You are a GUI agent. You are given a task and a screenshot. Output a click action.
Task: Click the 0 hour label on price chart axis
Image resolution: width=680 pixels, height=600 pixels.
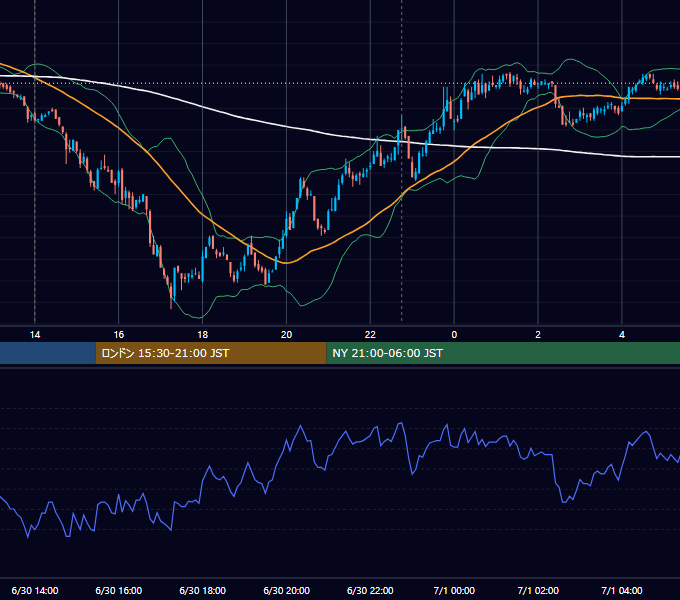click(454, 335)
